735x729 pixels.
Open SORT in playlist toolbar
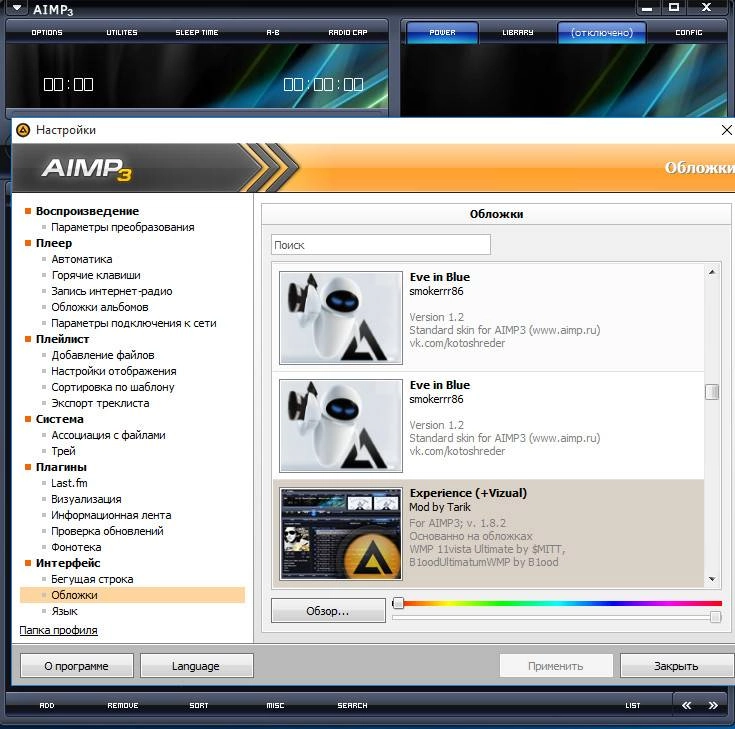(x=199, y=706)
